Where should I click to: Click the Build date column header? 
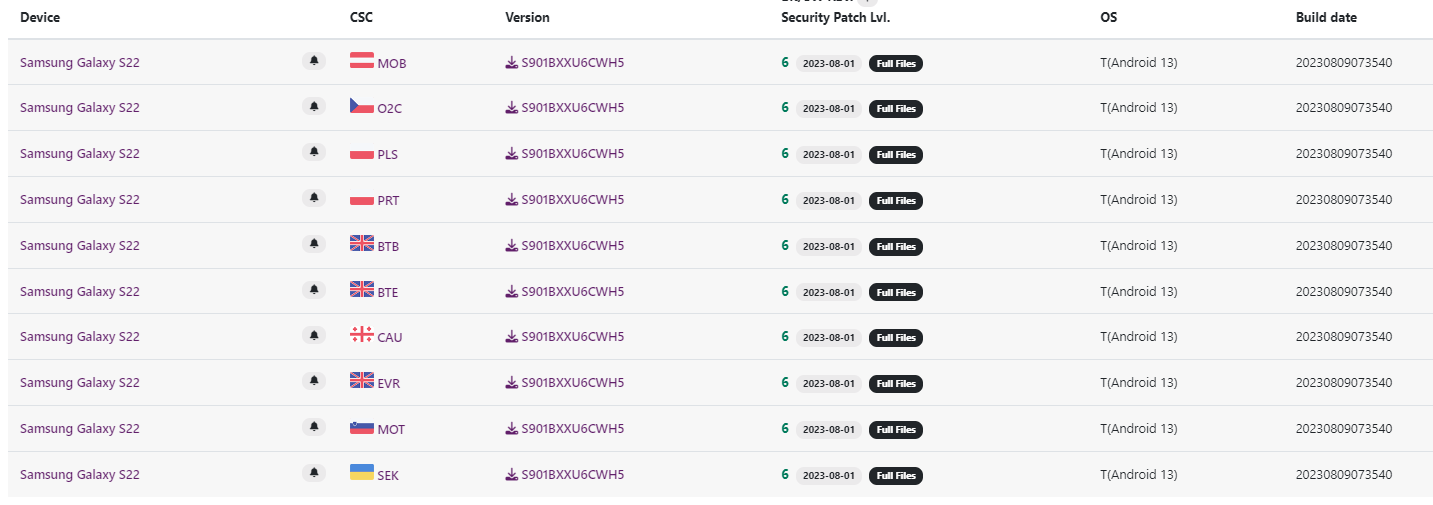click(1326, 18)
